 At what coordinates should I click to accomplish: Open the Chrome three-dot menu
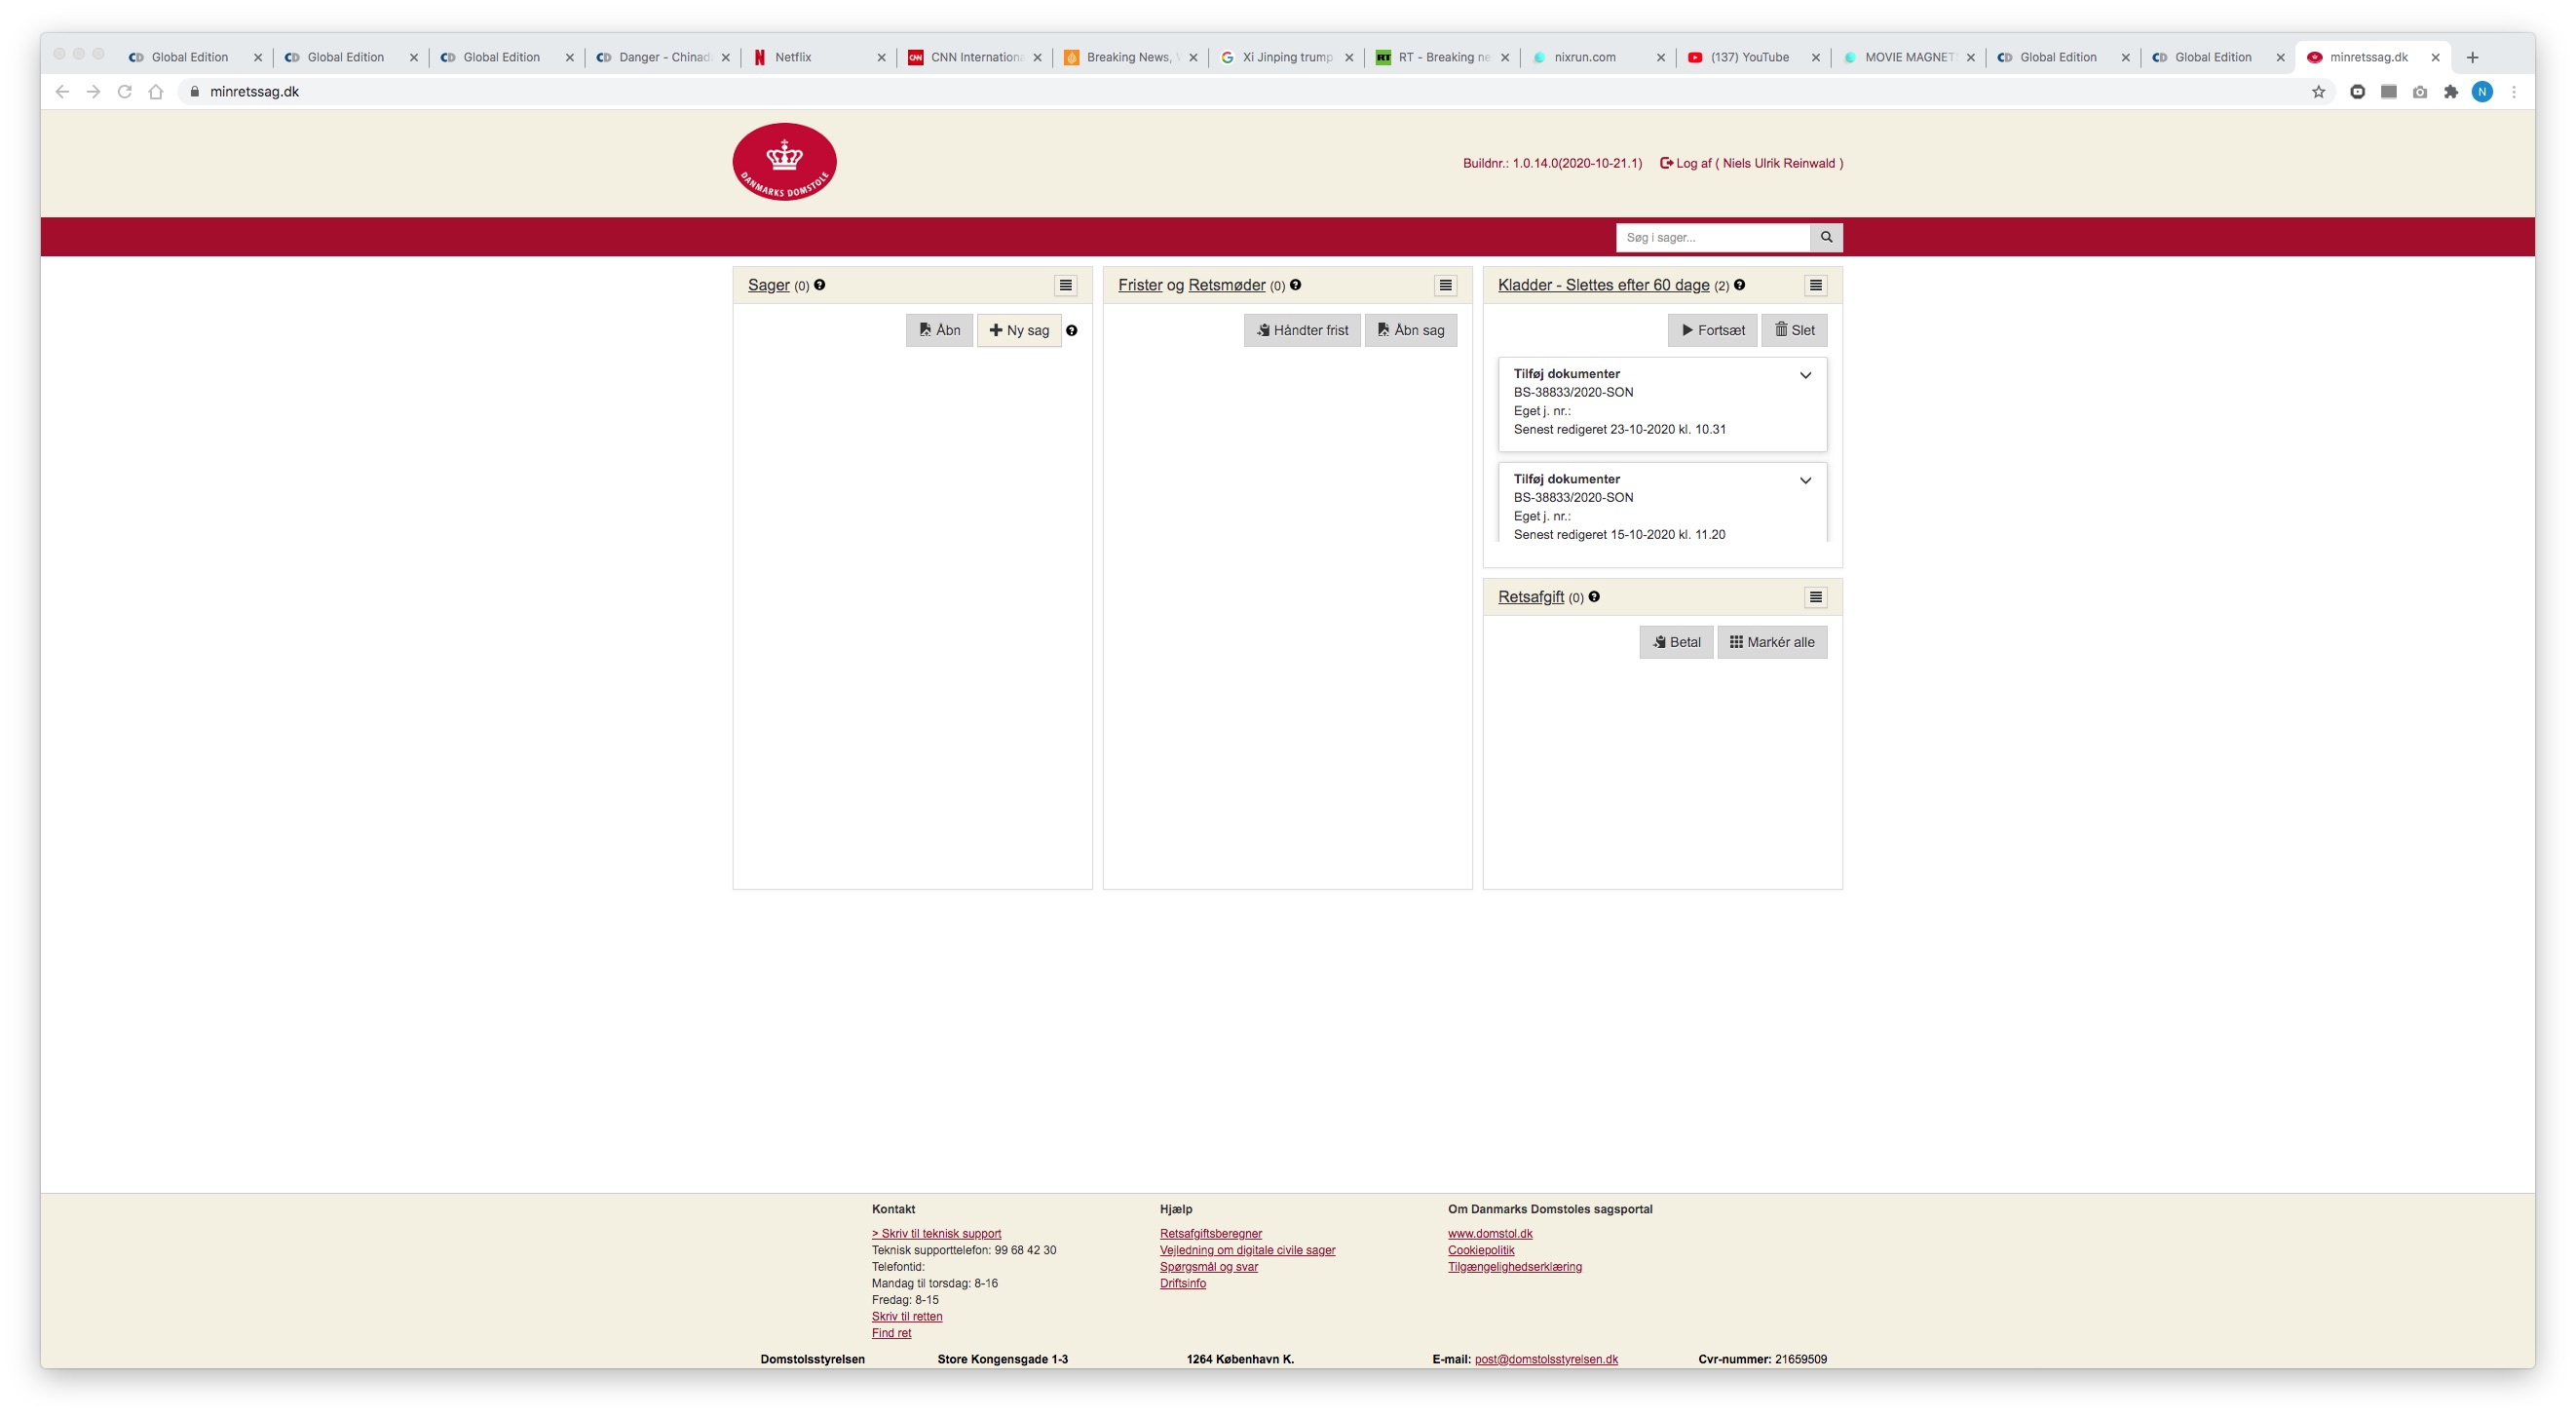(2514, 92)
